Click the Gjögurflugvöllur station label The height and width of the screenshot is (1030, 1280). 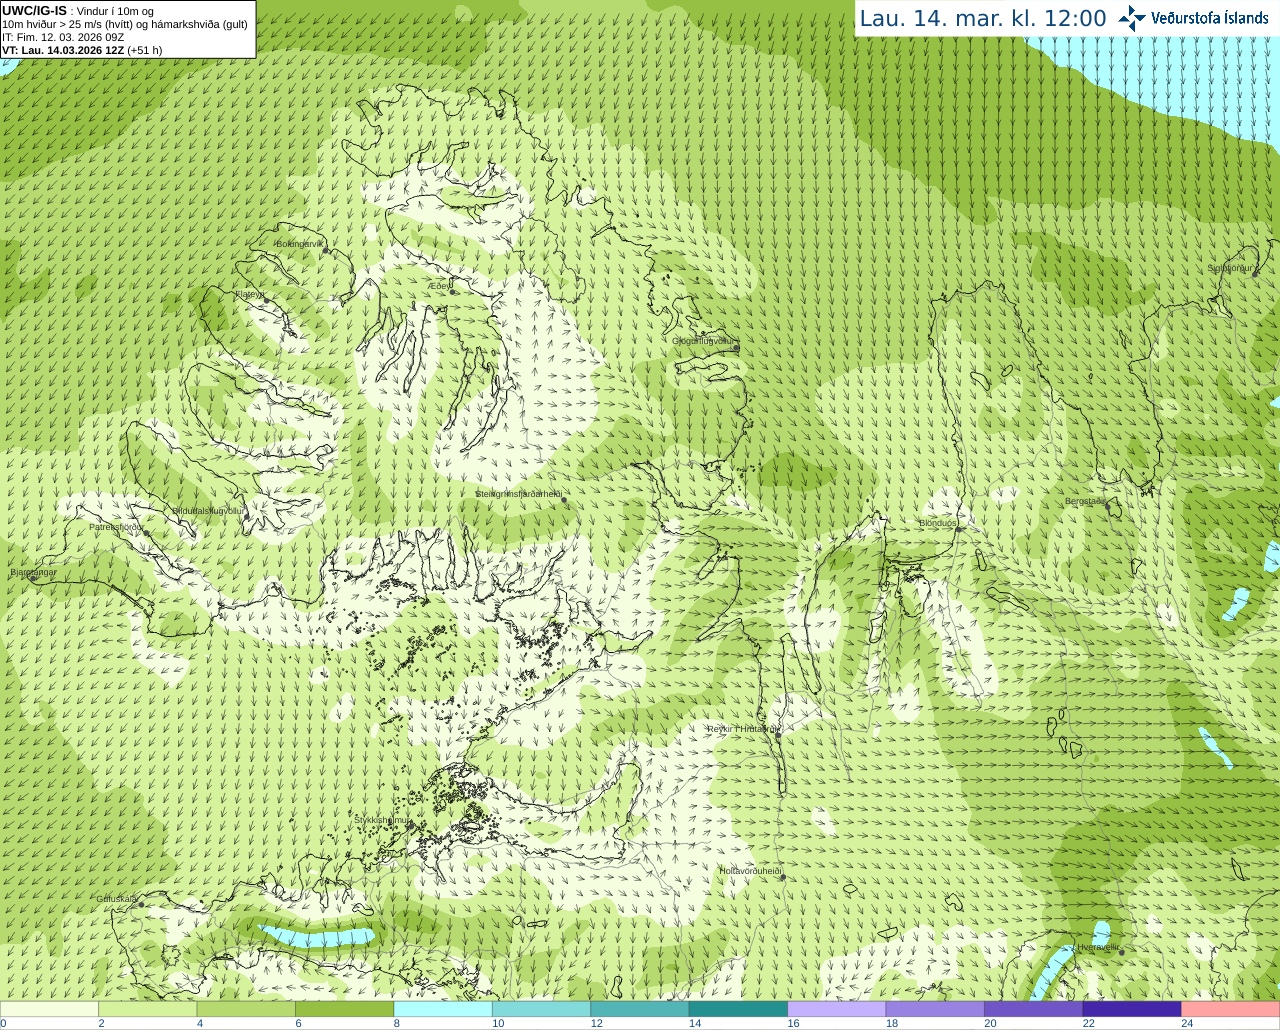pos(703,341)
